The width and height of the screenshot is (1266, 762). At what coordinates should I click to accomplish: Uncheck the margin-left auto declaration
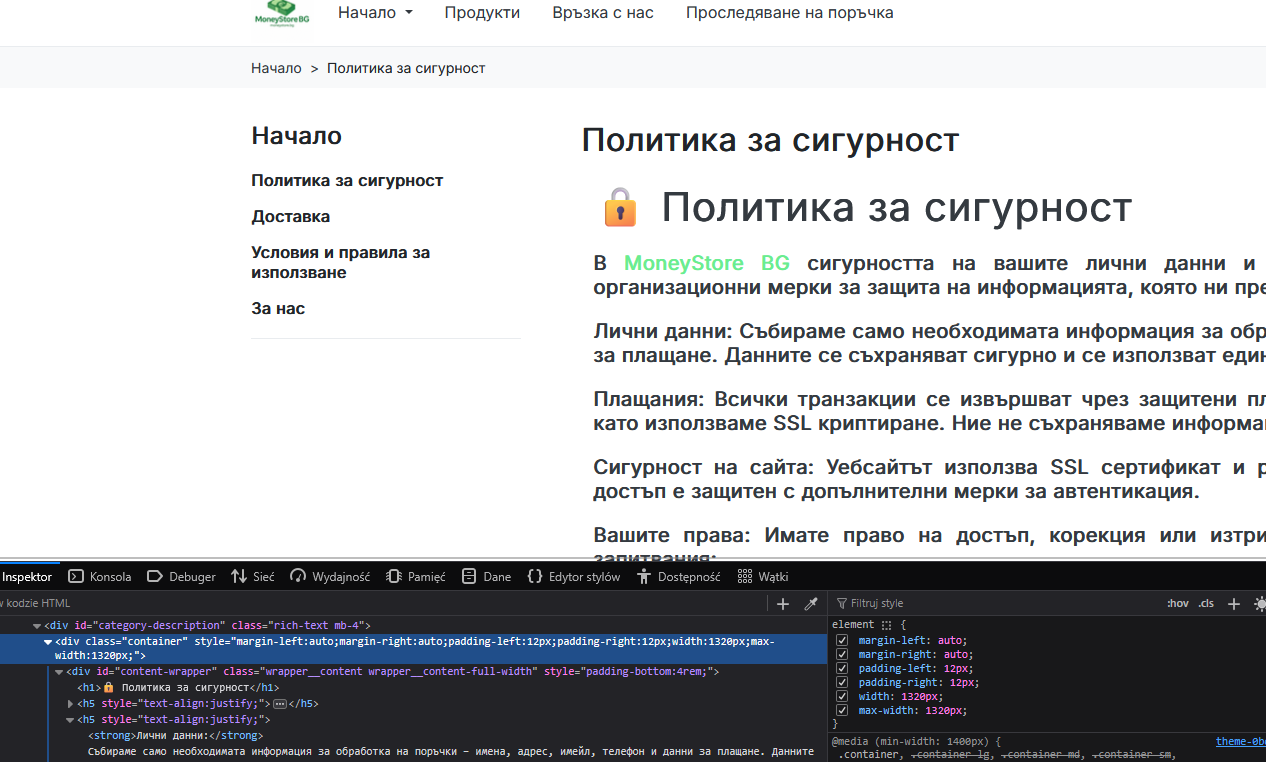(x=842, y=640)
